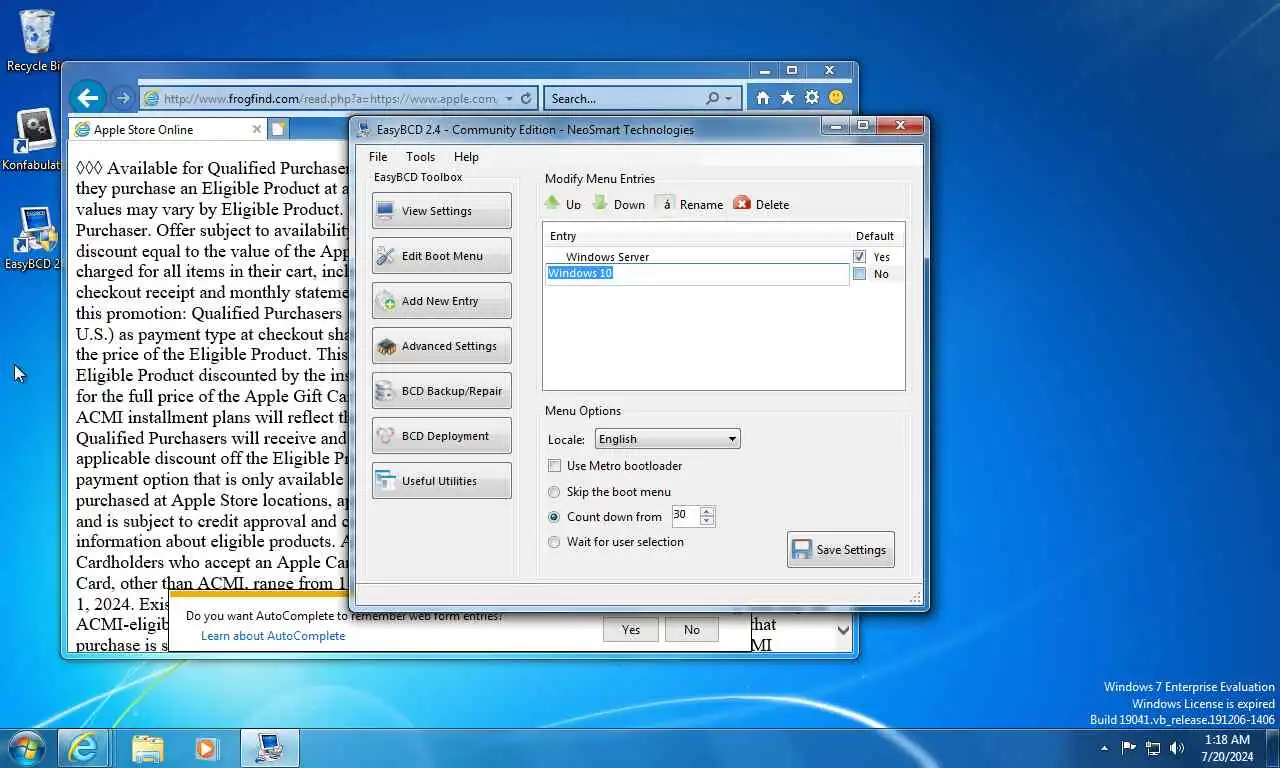Open Locale English dropdown
Screen dimensions: 1280x768
[x=668, y=439]
